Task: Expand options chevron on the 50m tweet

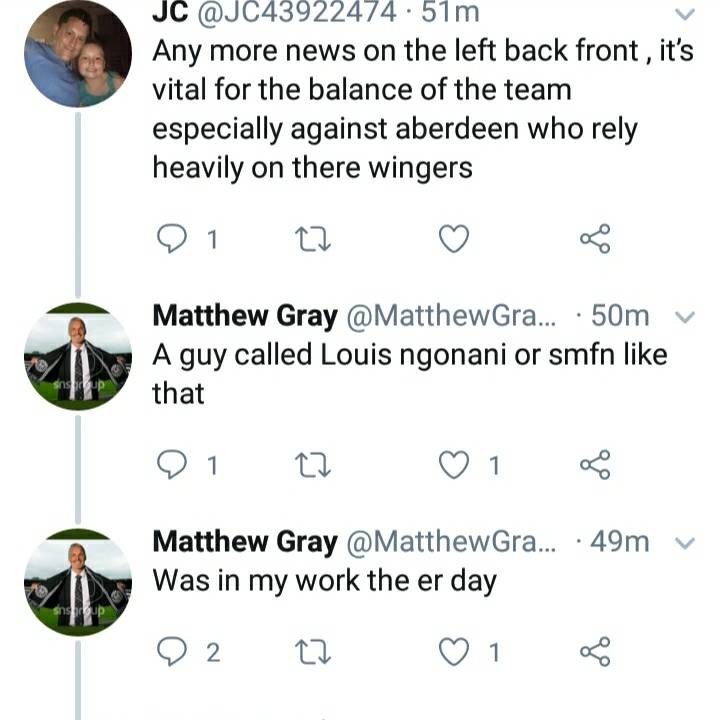Action: coord(685,317)
